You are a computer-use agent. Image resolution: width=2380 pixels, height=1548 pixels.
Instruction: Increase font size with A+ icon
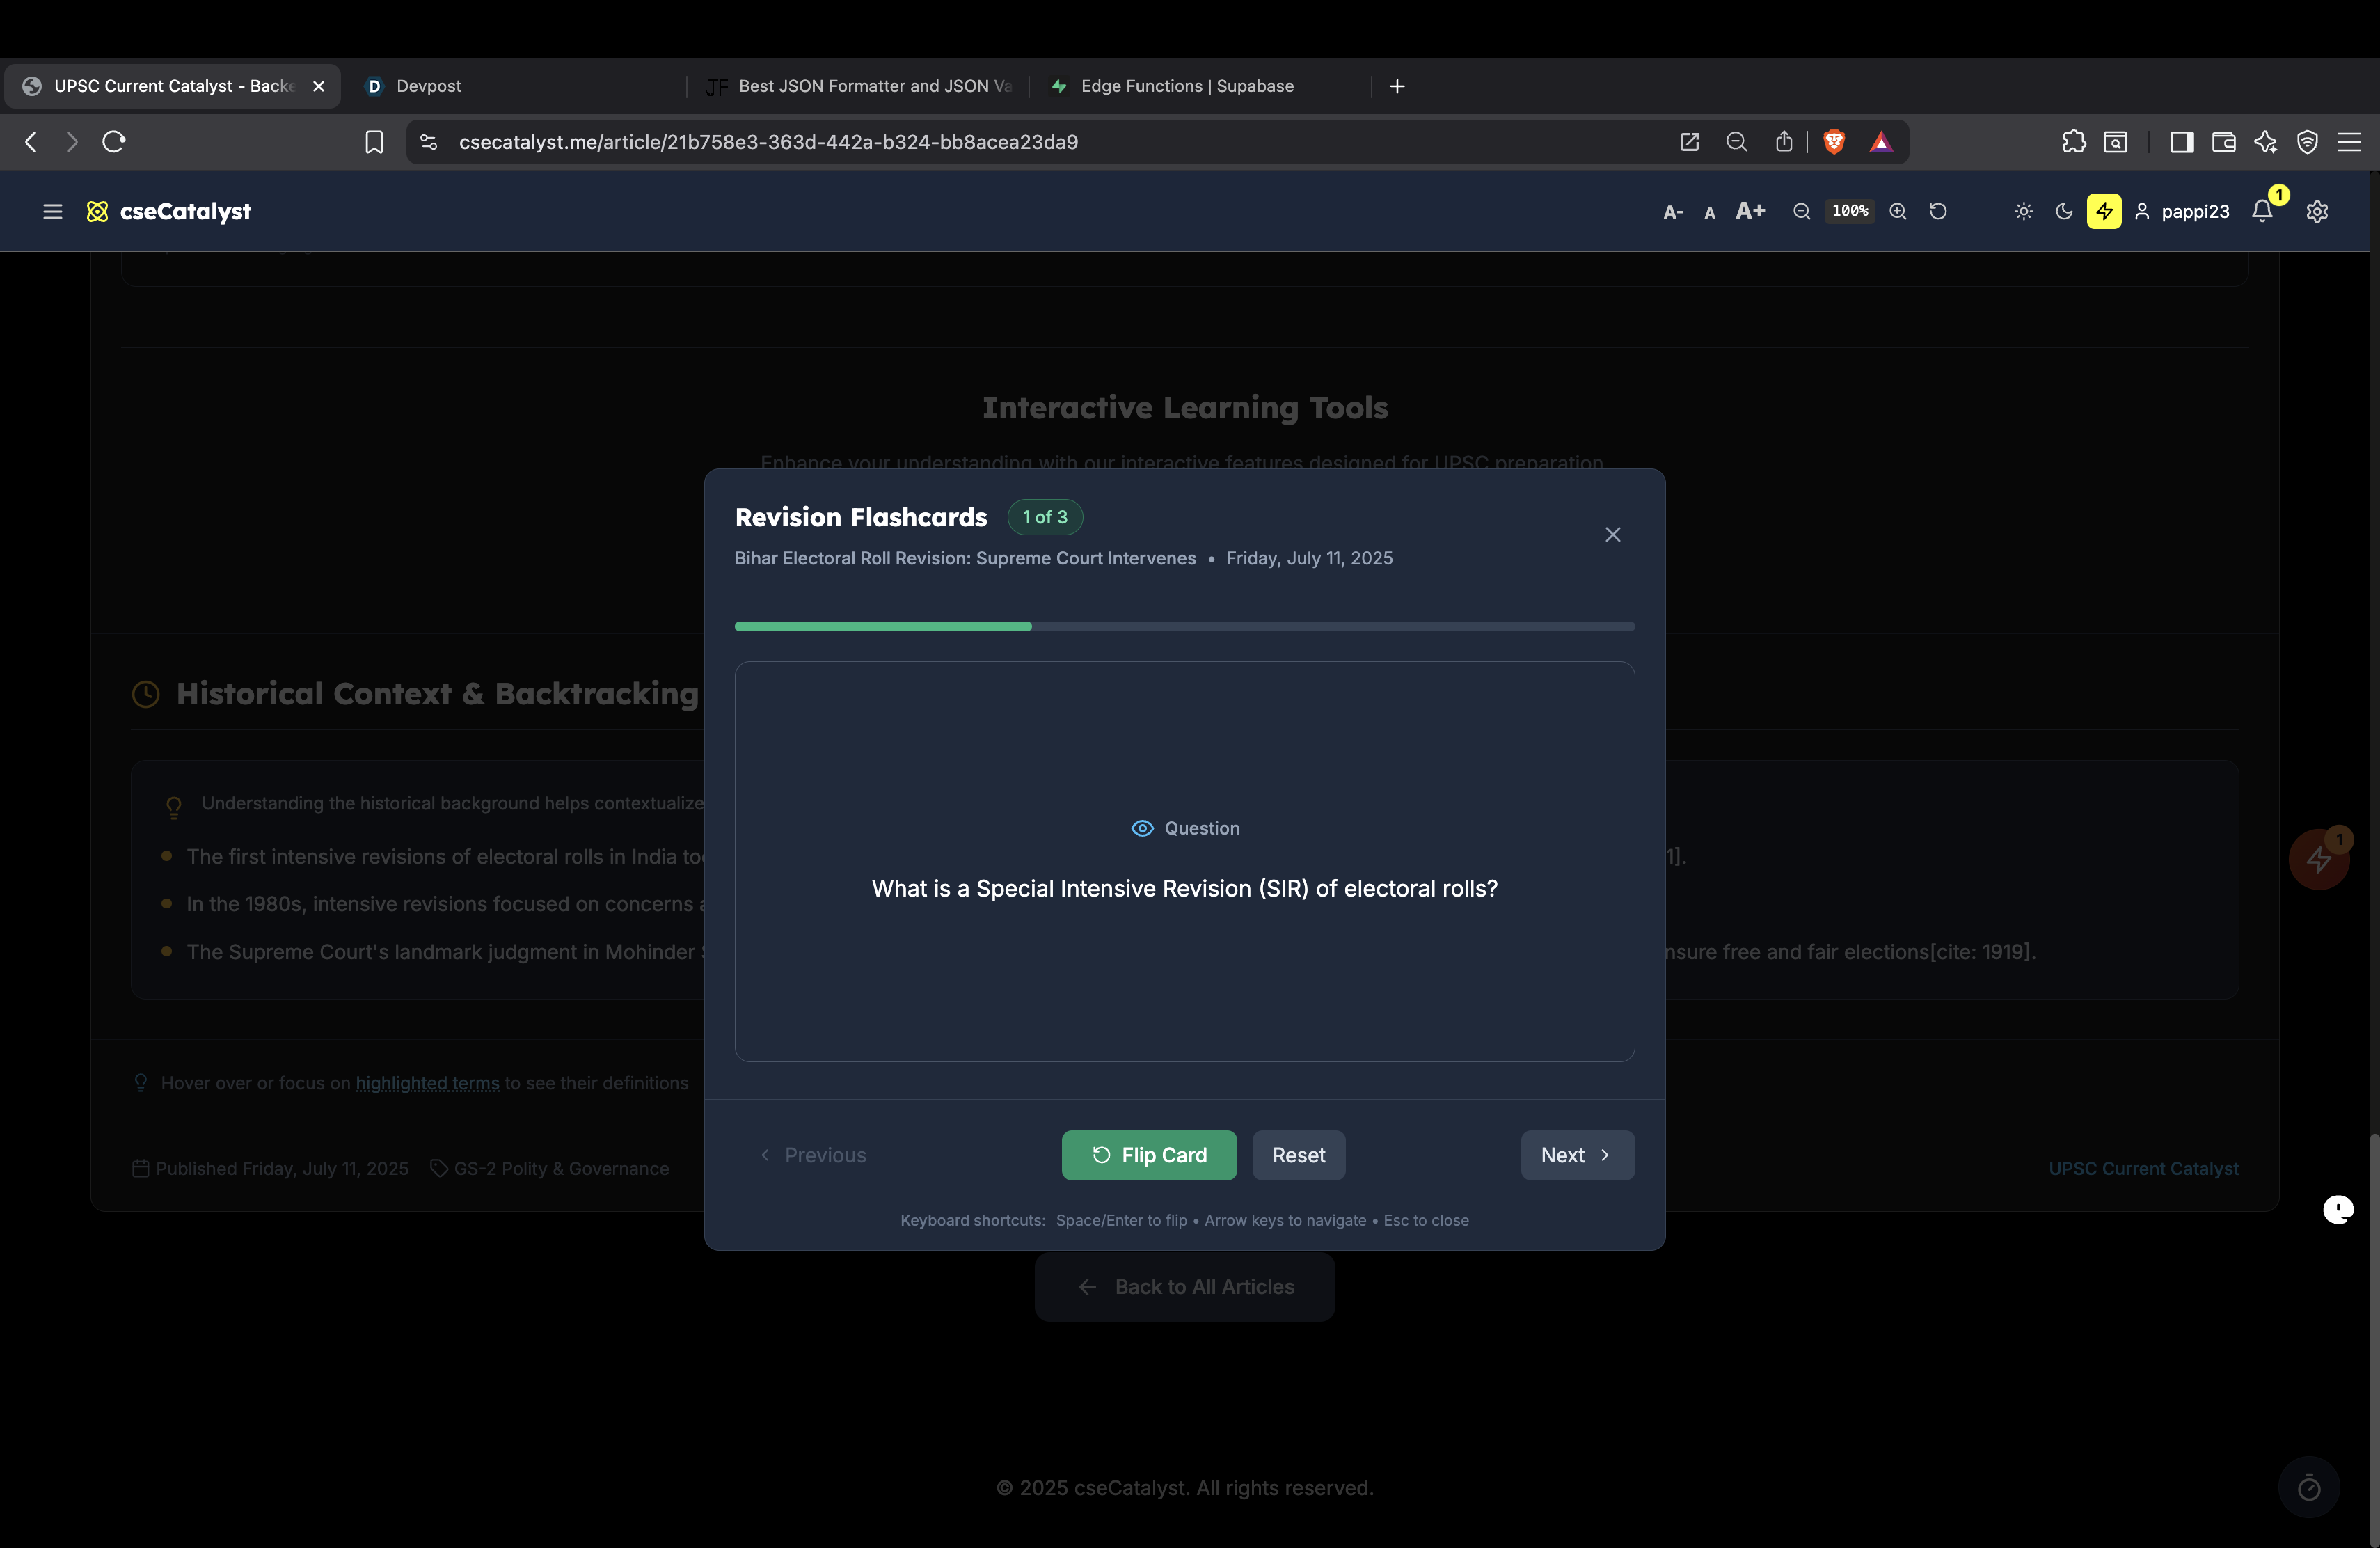click(1750, 211)
